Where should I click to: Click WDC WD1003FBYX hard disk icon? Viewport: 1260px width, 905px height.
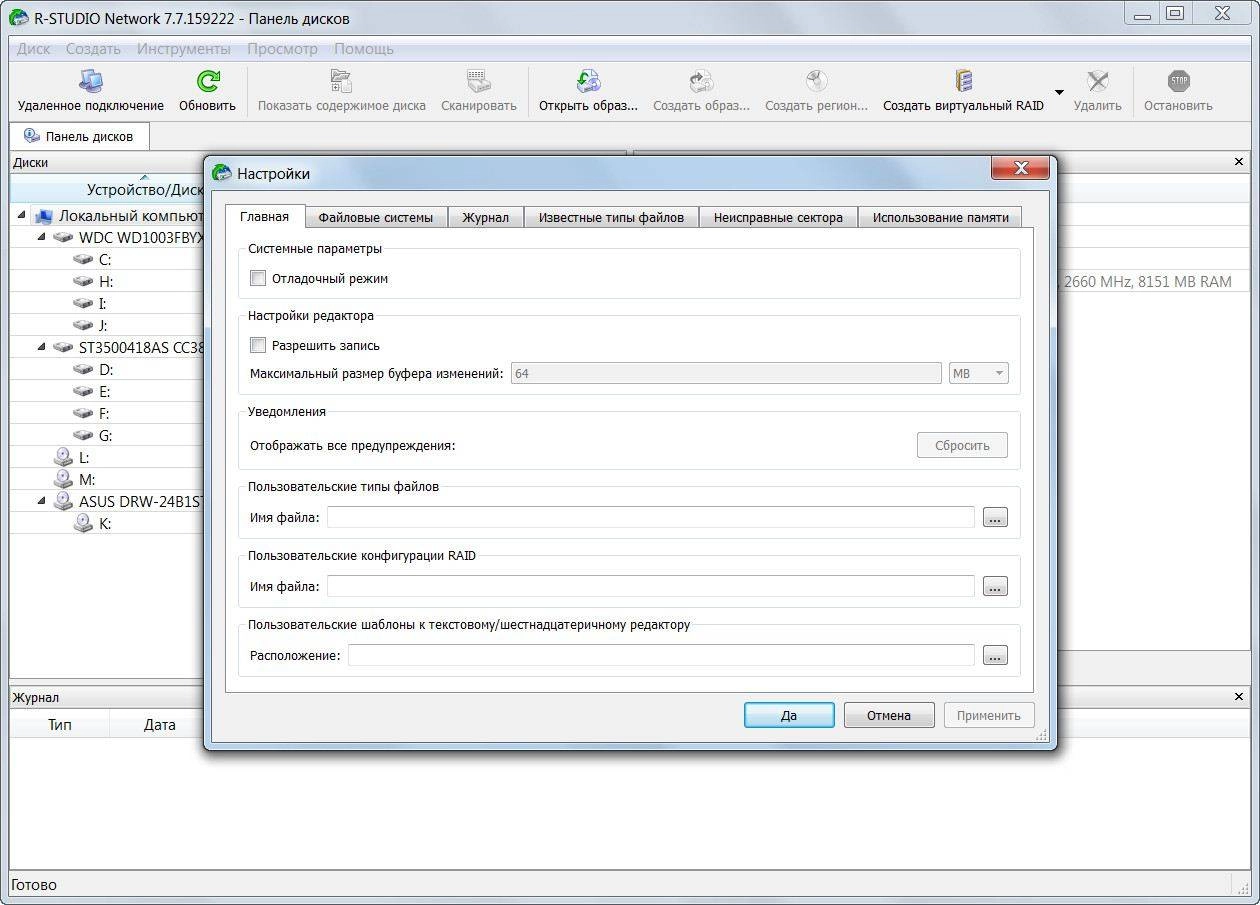[63, 237]
